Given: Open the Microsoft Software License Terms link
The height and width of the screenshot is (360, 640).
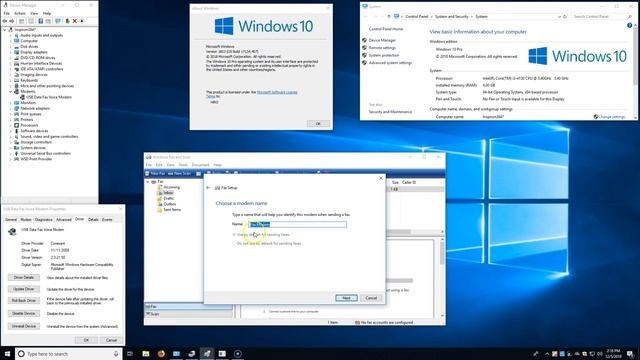Looking at the screenshot, I should (x=277, y=92).
